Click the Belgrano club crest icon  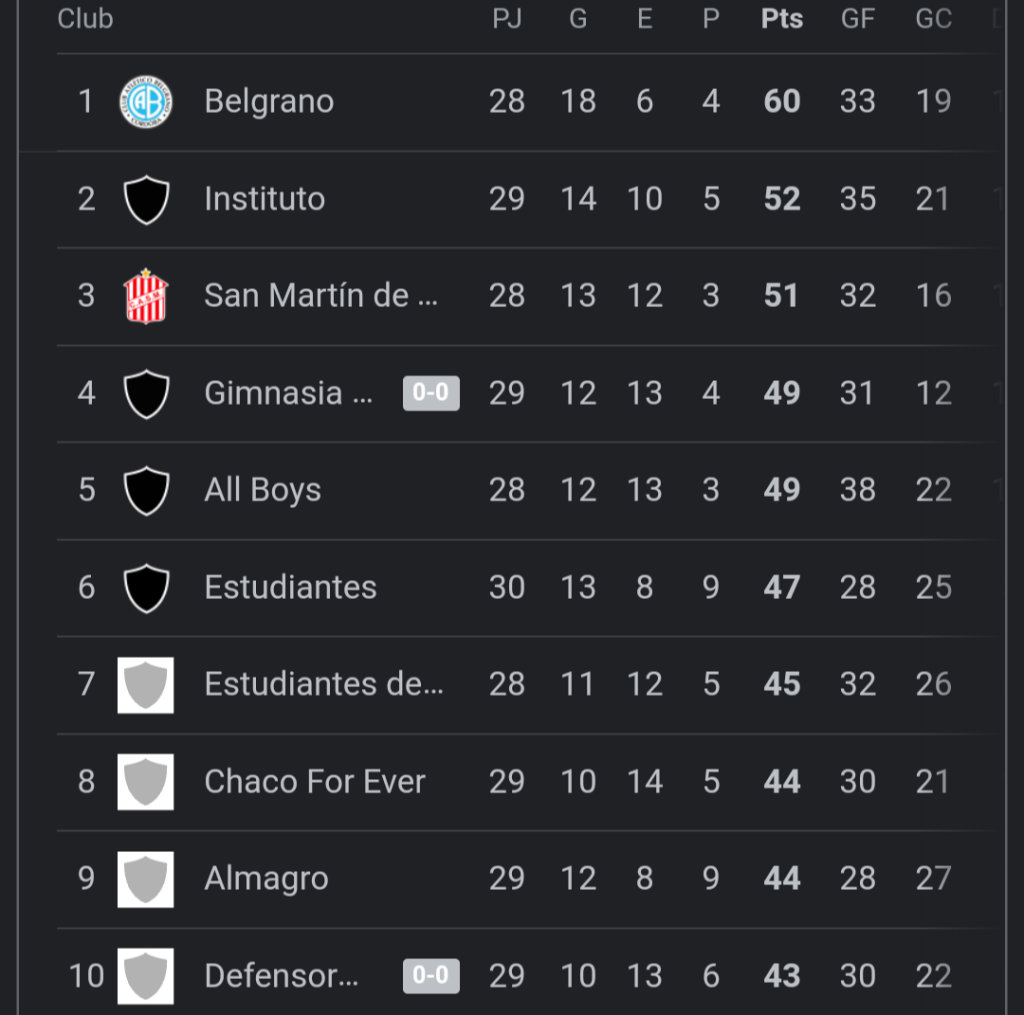[x=146, y=102]
